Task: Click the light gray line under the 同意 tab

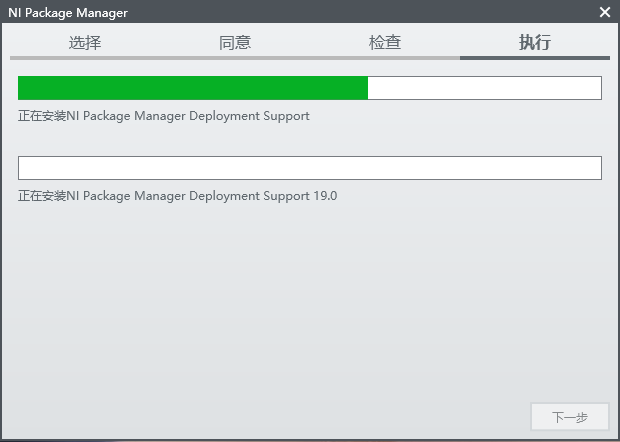Action: [235, 58]
